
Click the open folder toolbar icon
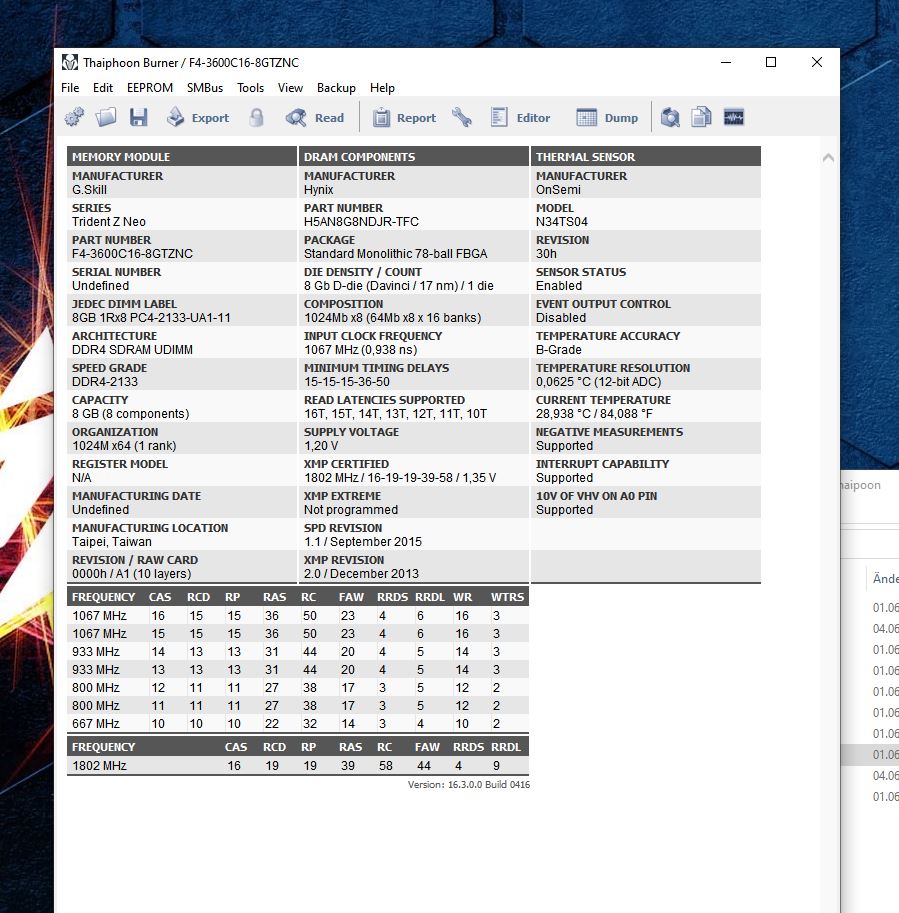(x=106, y=117)
